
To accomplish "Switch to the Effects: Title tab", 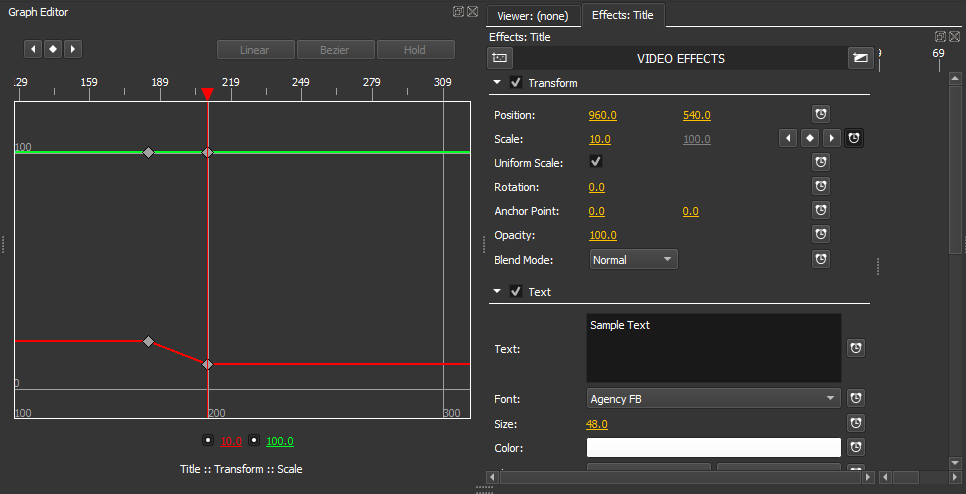I will pyautogui.click(x=622, y=15).
